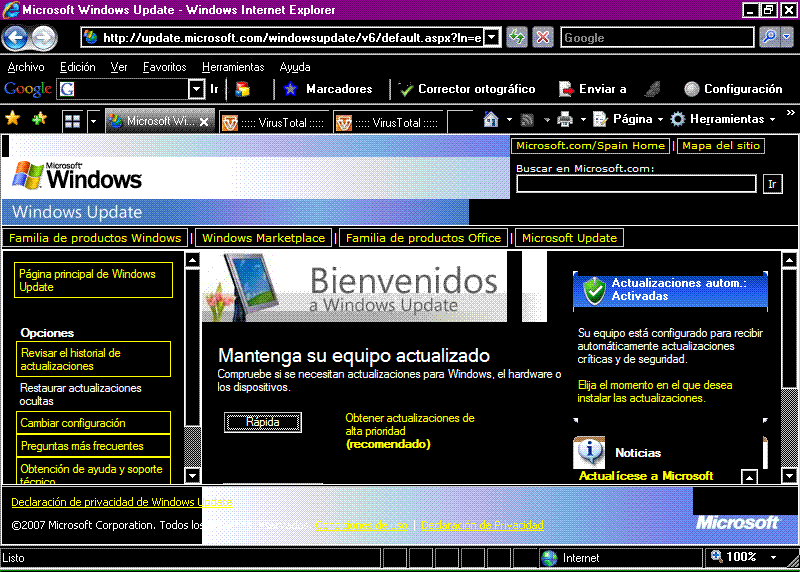The width and height of the screenshot is (800, 572).
Task: Run search with the magnifier icon
Action: click(x=769, y=37)
